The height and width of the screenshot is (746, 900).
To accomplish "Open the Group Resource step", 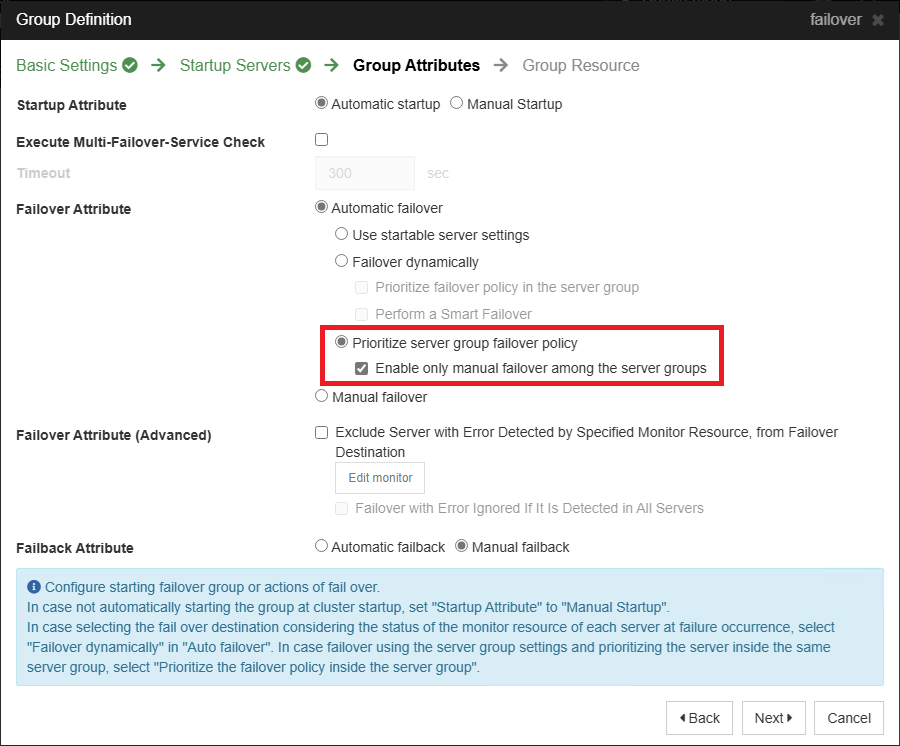I will tap(580, 65).
